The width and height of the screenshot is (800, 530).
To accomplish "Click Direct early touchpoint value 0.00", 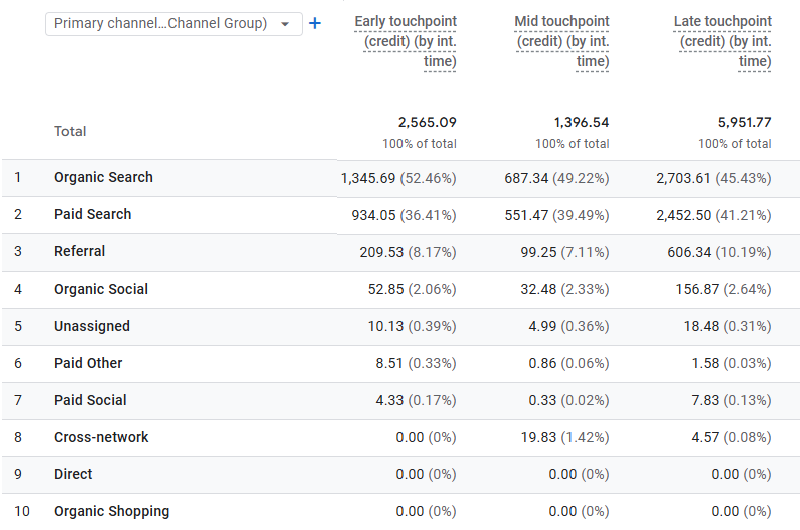I will 410,474.
